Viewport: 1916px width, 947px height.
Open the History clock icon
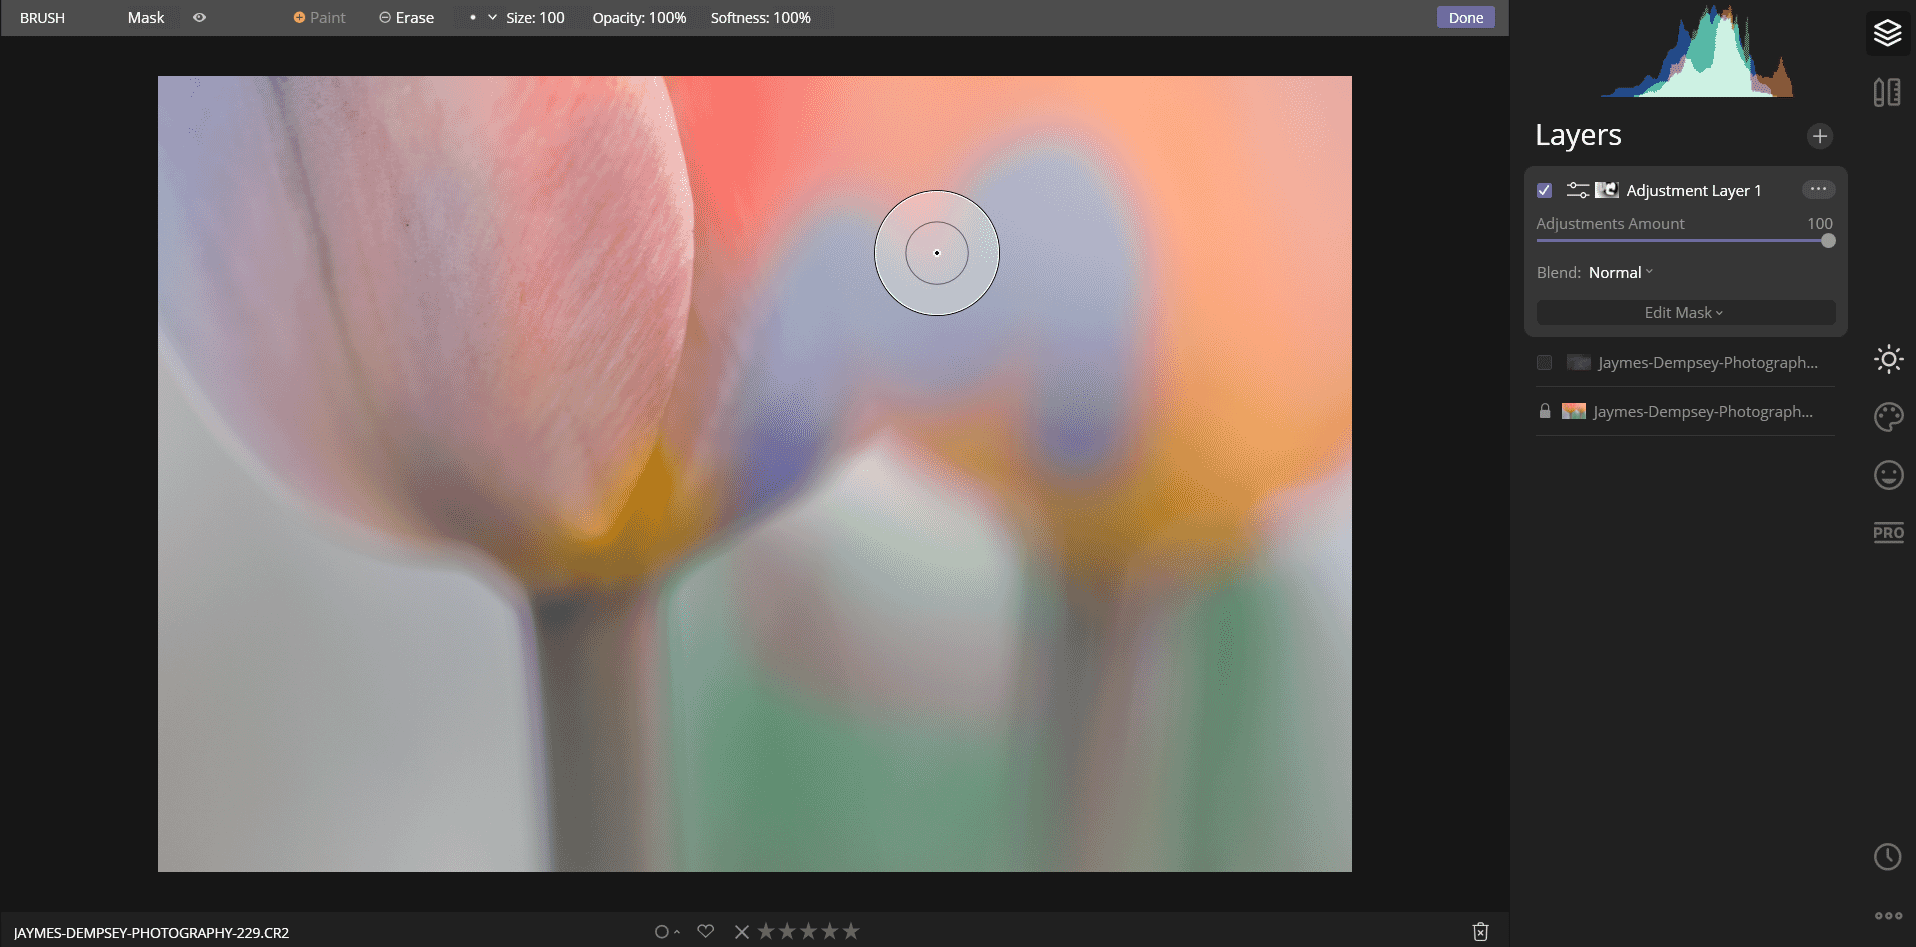[1888, 857]
